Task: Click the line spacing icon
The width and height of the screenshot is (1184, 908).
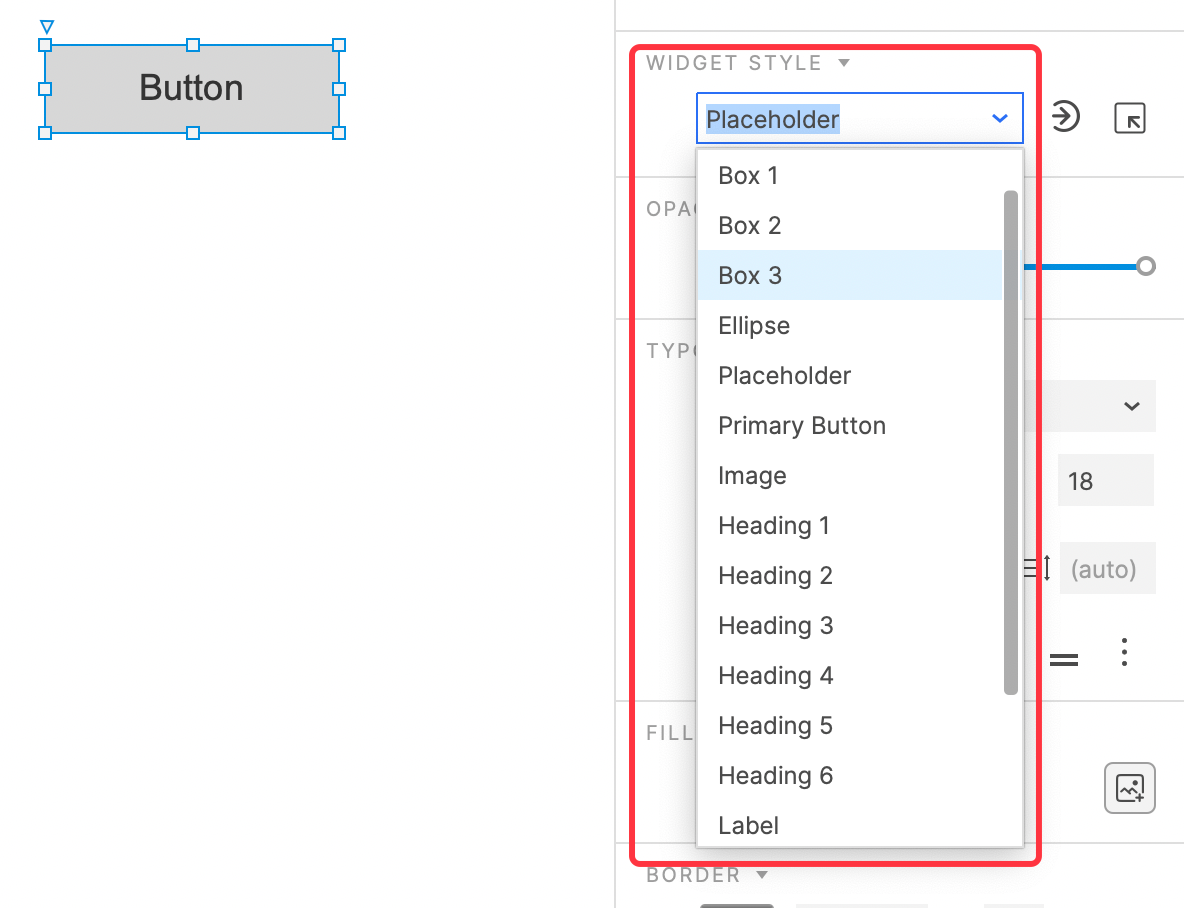Action: [x=1038, y=568]
